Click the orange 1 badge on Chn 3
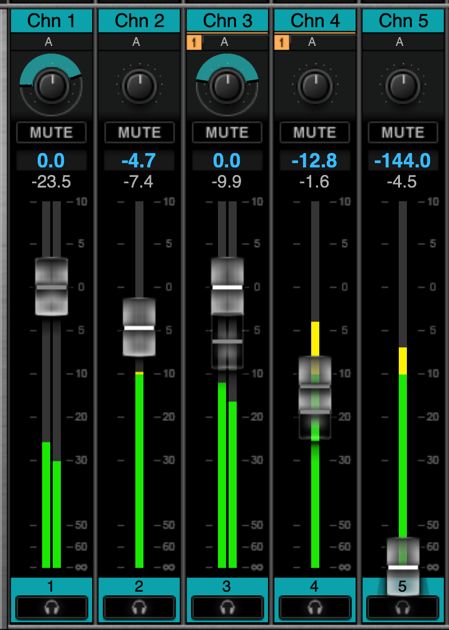The width and height of the screenshot is (449, 630). pos(194,42)
